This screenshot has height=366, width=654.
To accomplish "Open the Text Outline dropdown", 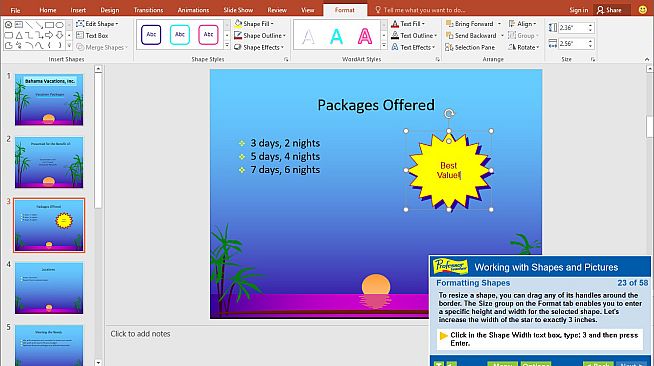I will click(x=414, y=35).
